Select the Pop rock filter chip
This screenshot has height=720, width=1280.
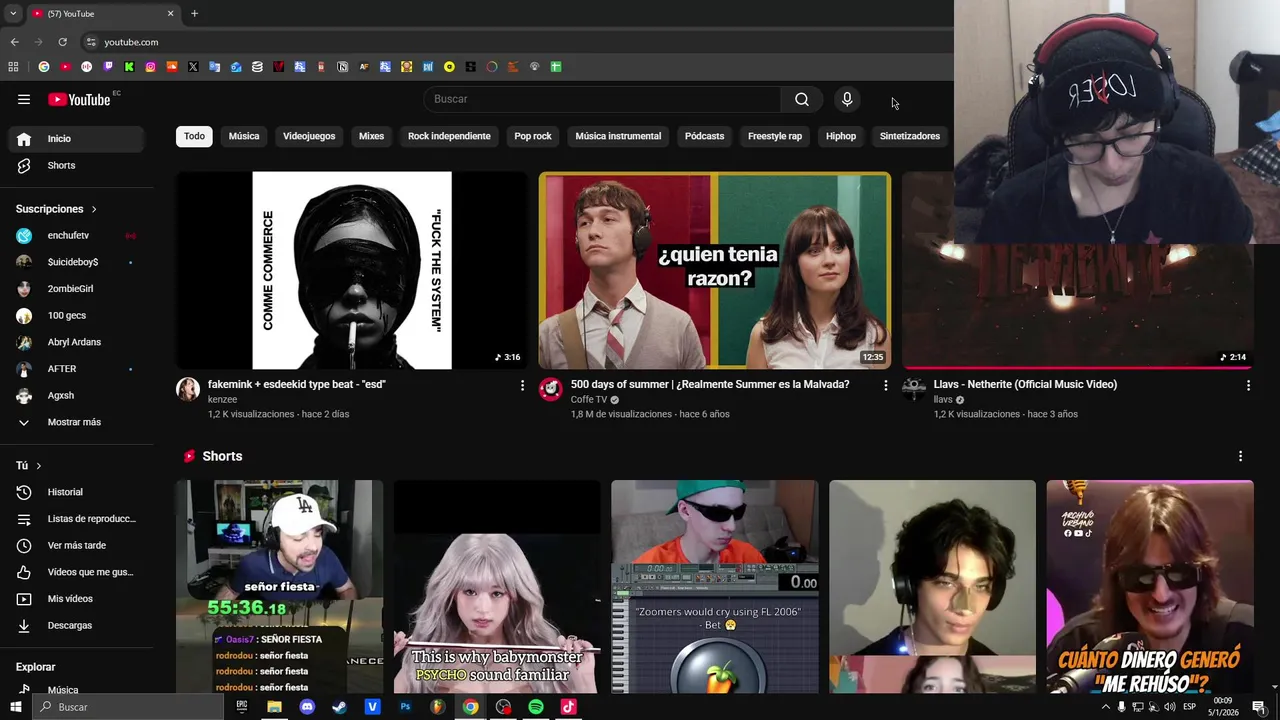point(533,136)
